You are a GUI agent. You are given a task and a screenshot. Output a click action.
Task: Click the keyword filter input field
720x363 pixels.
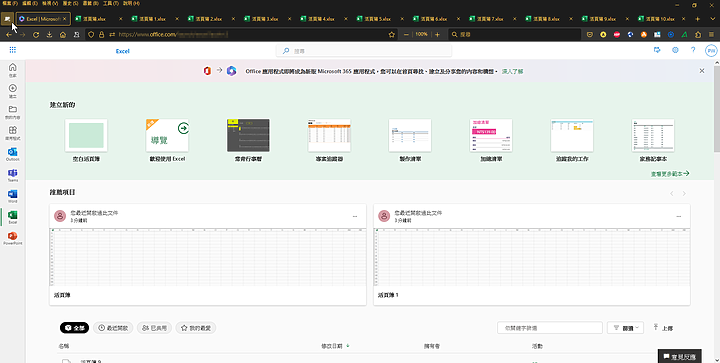click(x=550, y=328)
